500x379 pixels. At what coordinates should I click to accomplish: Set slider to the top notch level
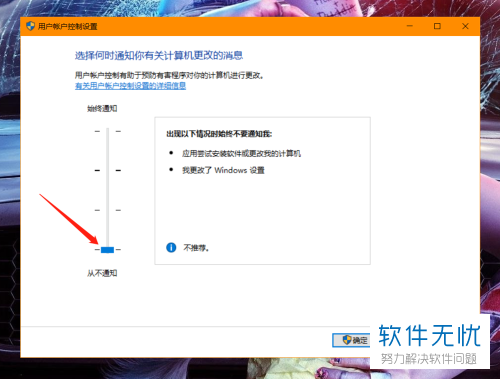point(108,131)
